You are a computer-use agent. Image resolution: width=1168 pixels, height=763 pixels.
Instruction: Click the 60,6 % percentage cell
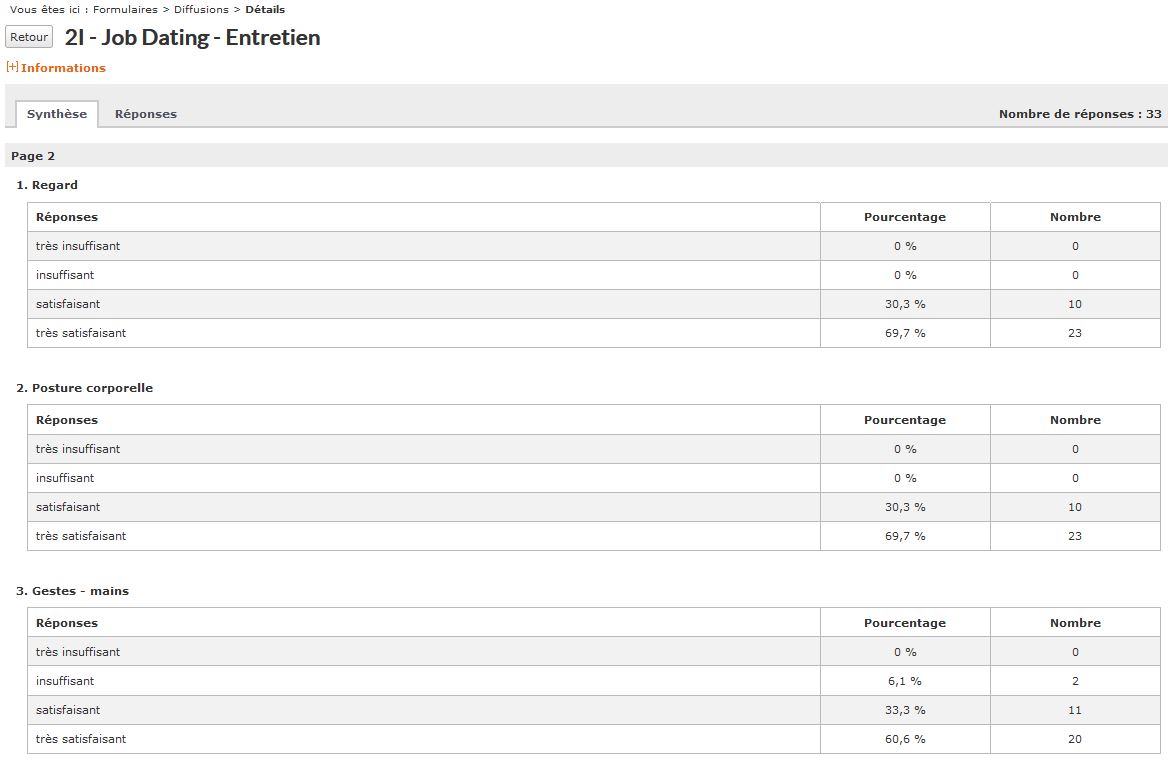[x=905, y=739]
